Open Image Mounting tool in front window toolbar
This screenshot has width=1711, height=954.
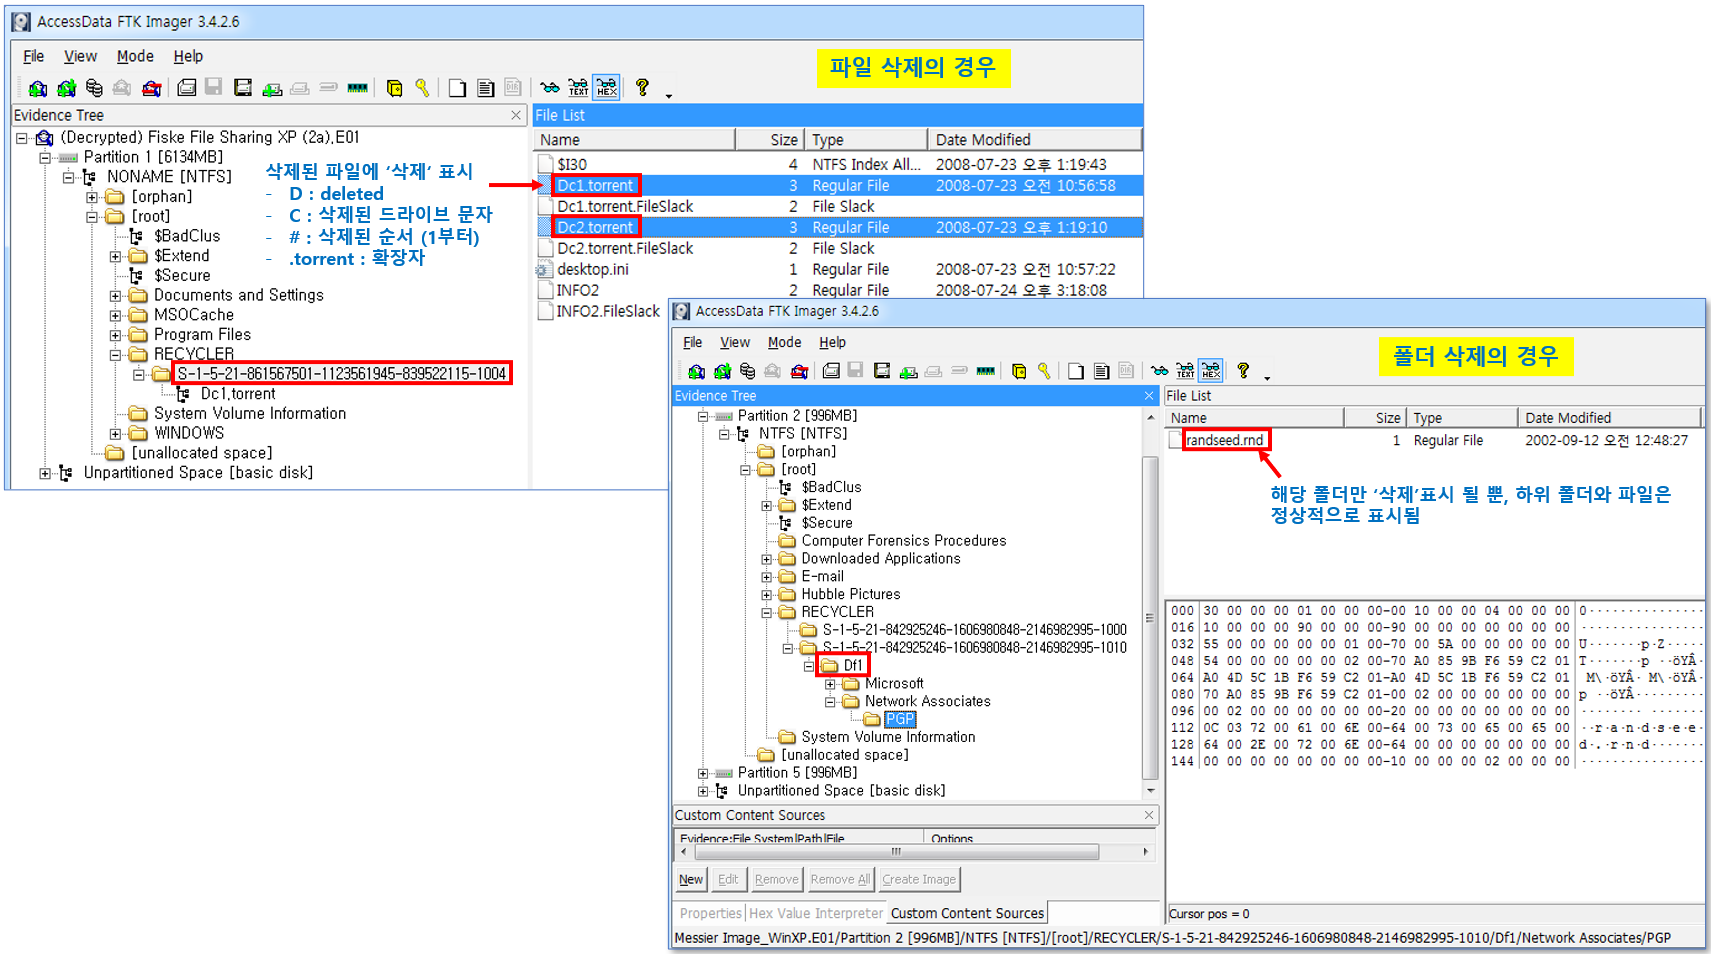[x=747, y=371]
